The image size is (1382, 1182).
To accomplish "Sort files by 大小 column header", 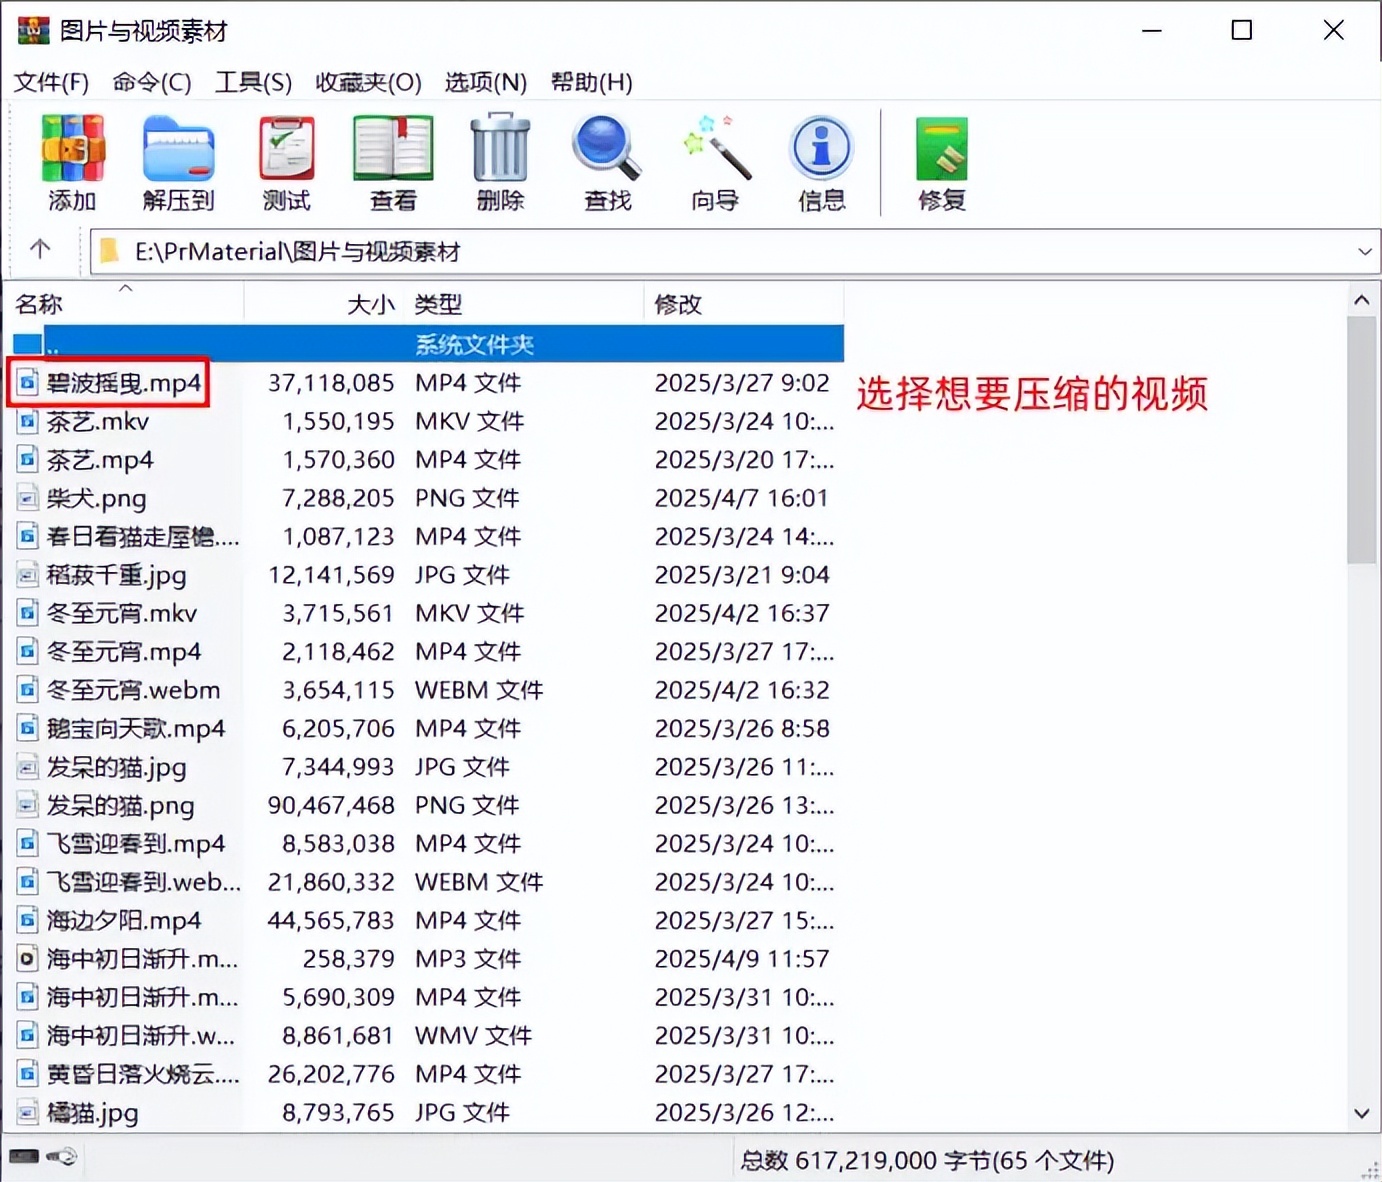I will click(370, 304).
